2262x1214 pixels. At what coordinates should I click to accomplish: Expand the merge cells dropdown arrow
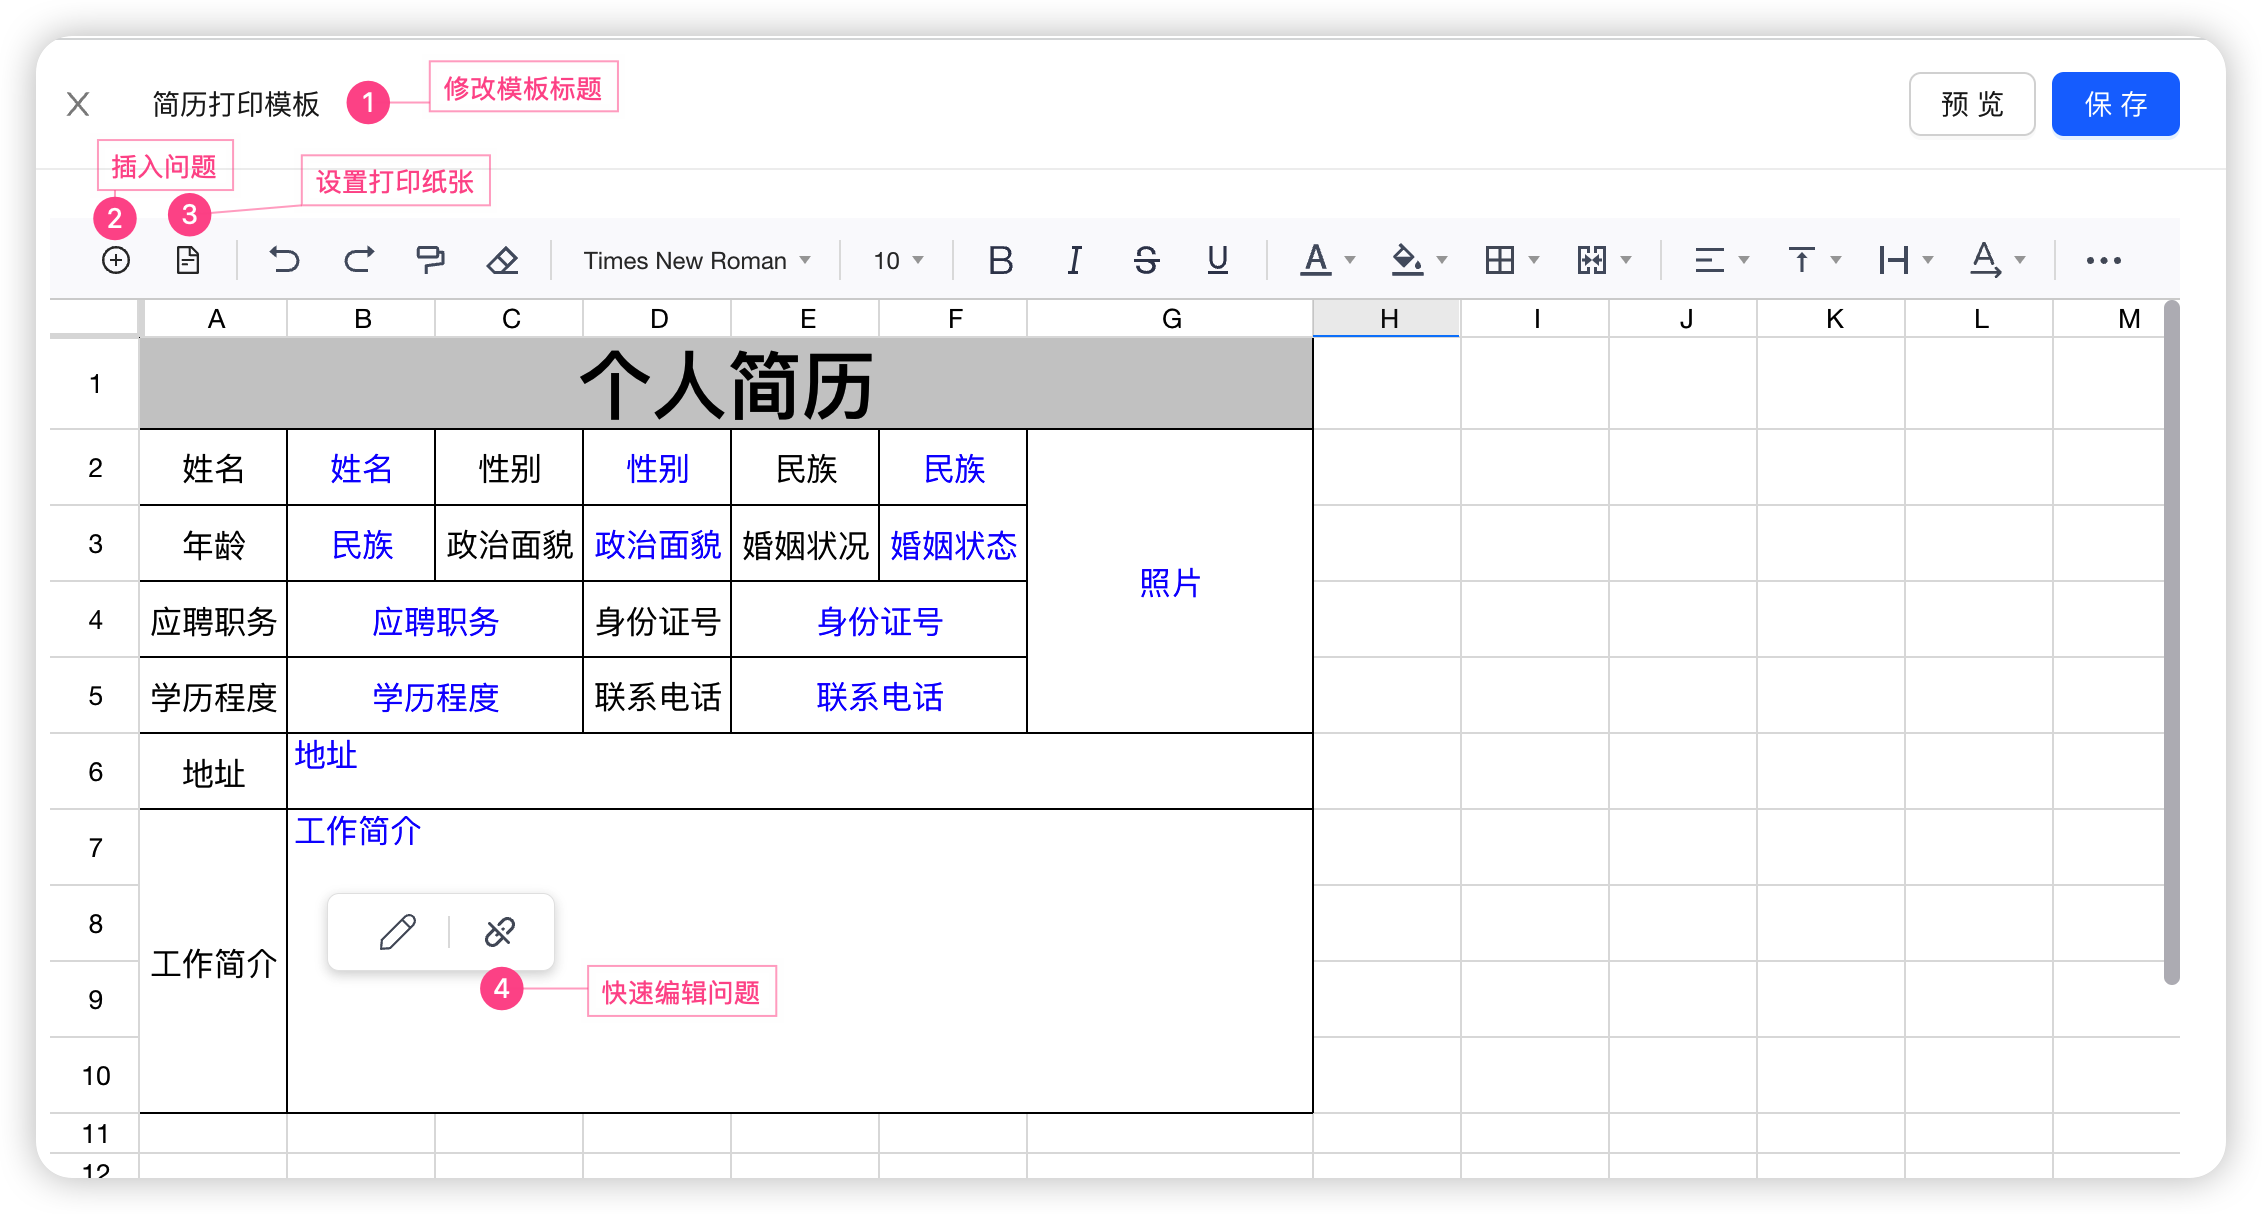point(1626,260)
